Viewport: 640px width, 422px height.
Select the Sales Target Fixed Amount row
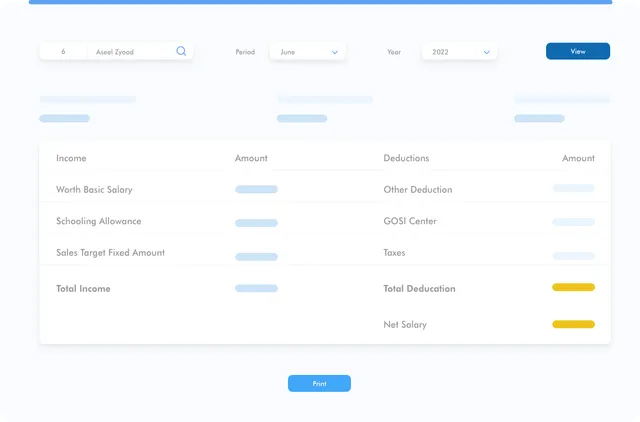(110, 253)
